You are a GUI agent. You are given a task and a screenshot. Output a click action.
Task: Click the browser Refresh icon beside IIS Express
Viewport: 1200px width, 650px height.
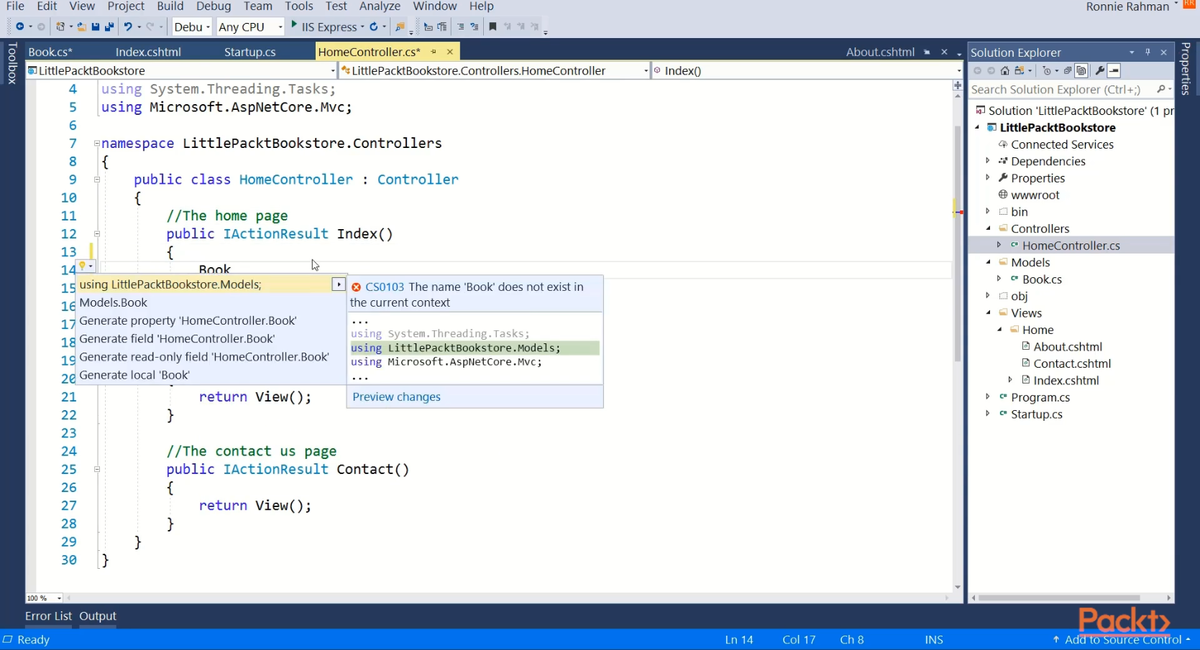coord(373,27)
